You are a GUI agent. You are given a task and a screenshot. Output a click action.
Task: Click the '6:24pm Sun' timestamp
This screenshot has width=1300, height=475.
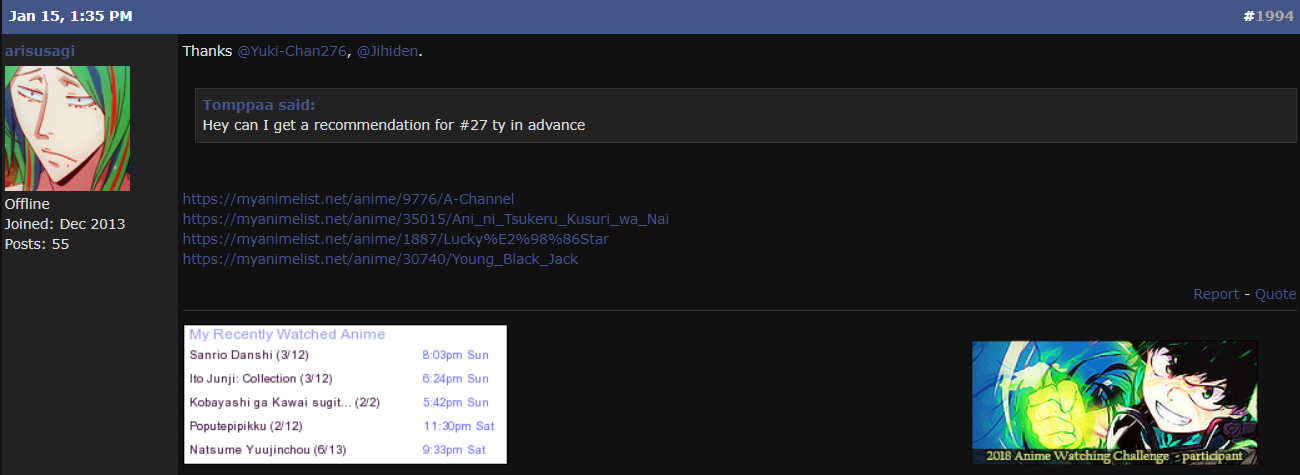(456, 379)
